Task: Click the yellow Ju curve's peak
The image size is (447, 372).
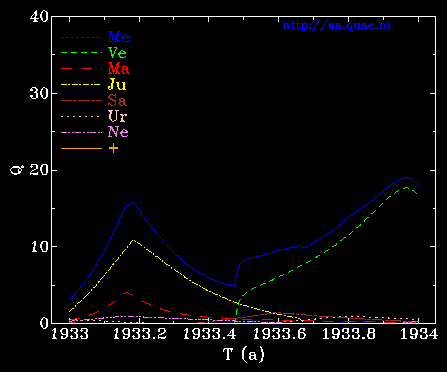Action: pos(133,240)
